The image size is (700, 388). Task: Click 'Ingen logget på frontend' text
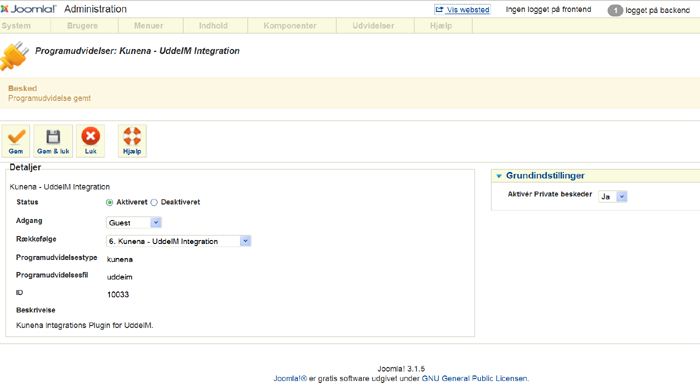(x=548, y=9)
